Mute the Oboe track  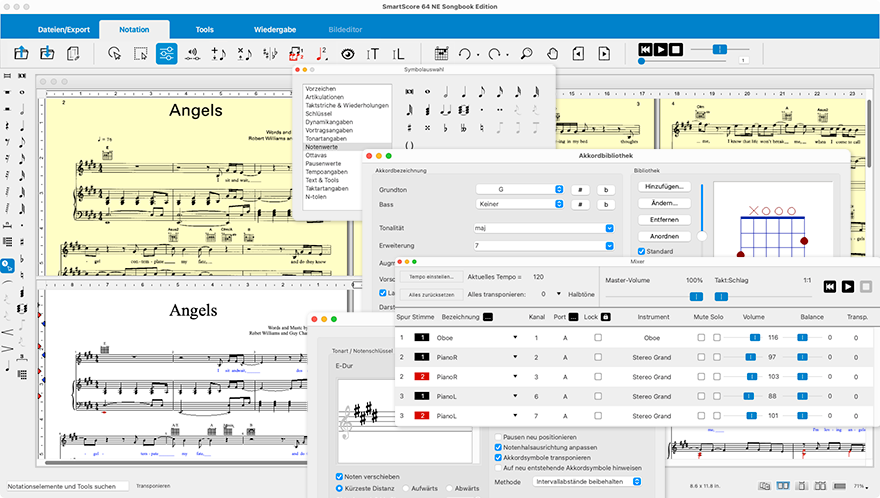pos(699,338)
